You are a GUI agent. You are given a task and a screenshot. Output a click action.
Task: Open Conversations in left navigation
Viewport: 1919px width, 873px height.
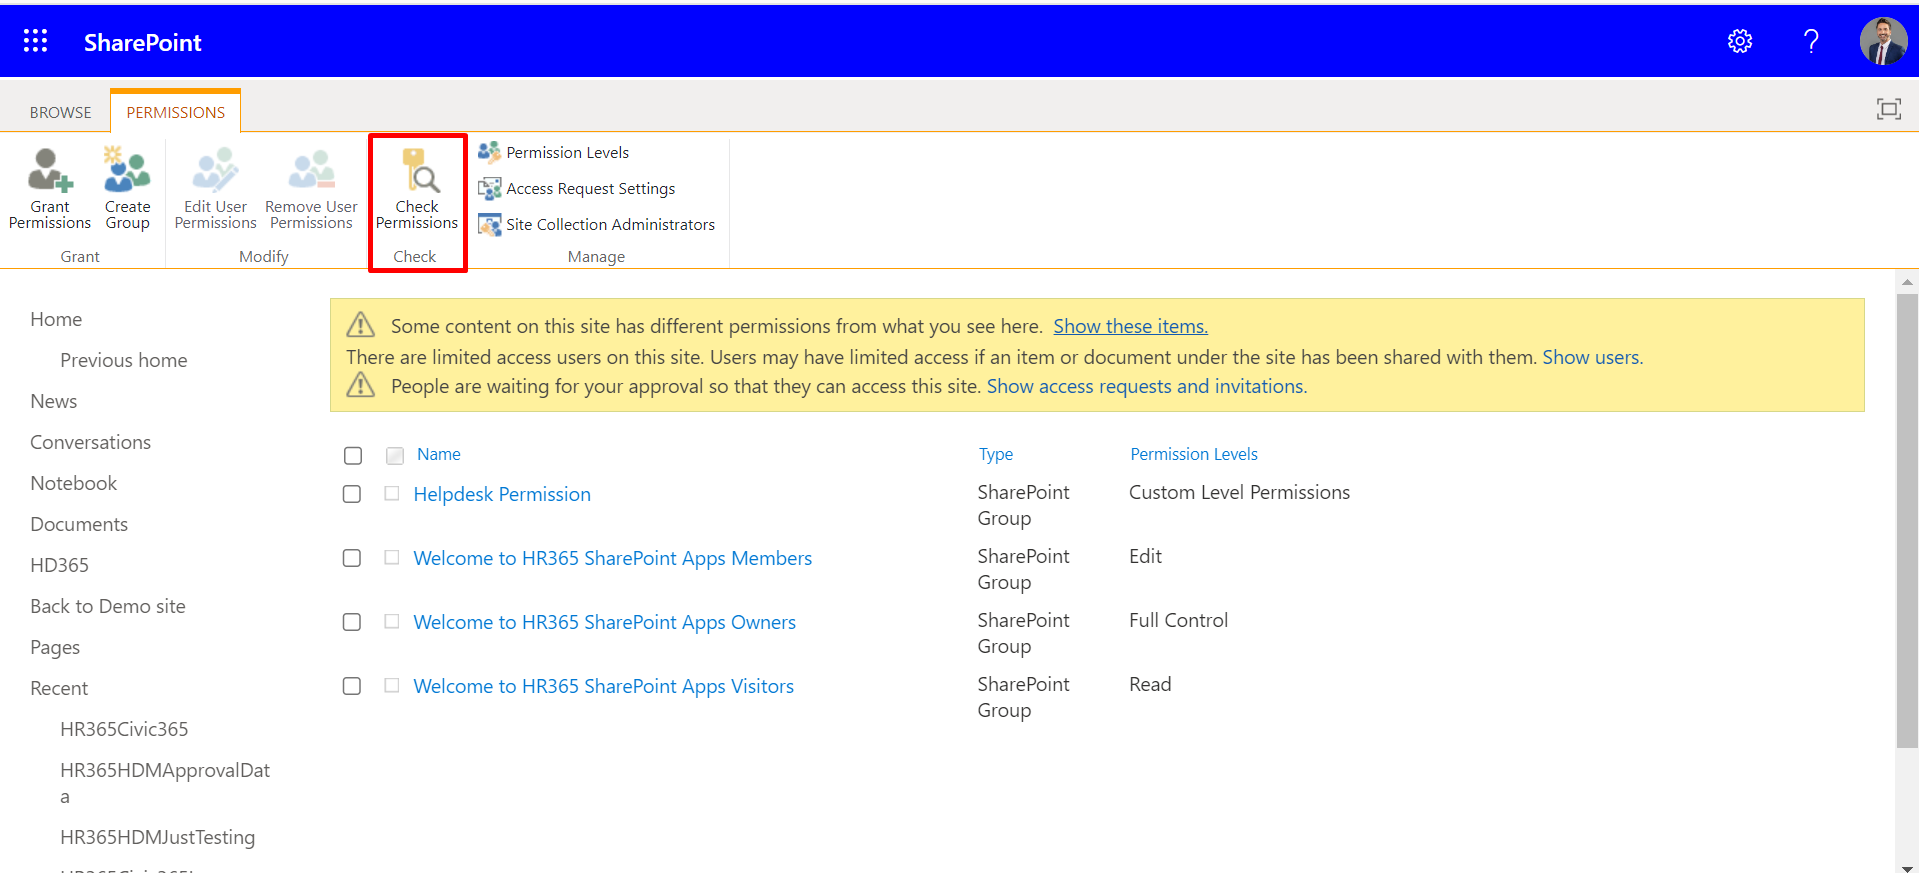point(91,442)
